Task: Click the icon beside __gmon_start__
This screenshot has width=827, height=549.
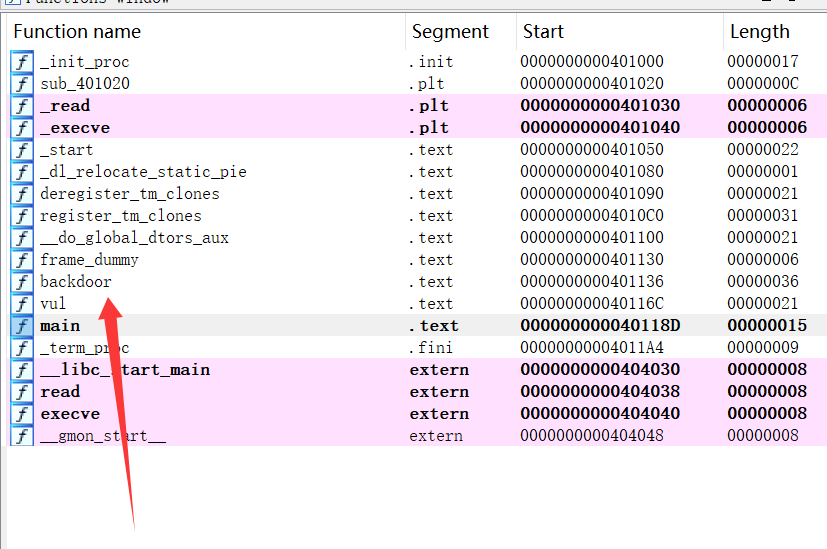Action: [x=21, y=436]
